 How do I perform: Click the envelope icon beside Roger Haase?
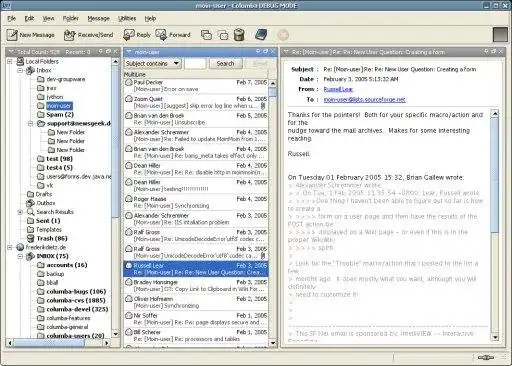coord(129,199)
